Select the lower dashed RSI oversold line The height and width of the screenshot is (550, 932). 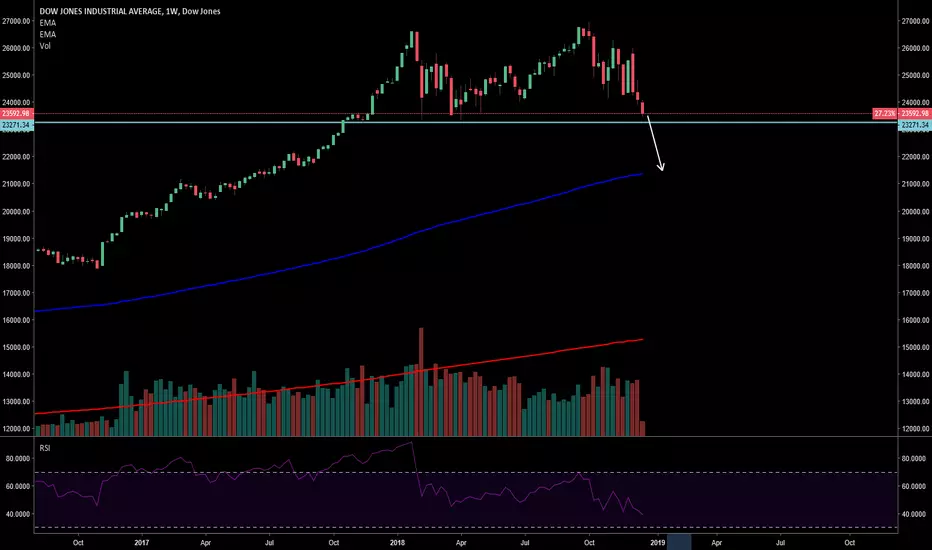pyautogui.click(x=464, y=527)
